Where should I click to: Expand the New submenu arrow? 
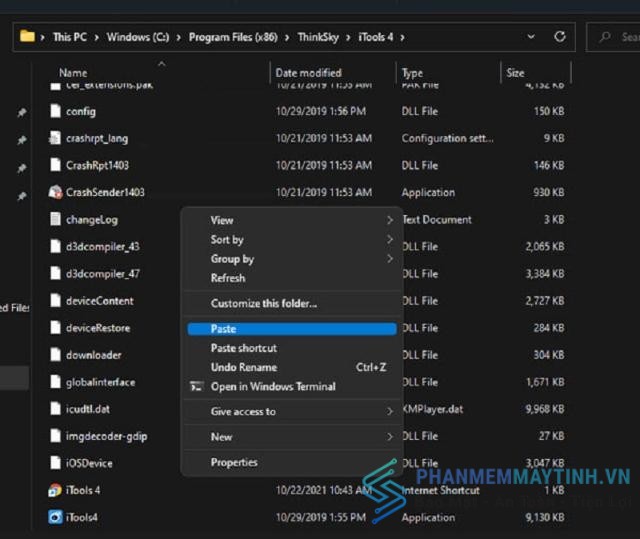390,437
